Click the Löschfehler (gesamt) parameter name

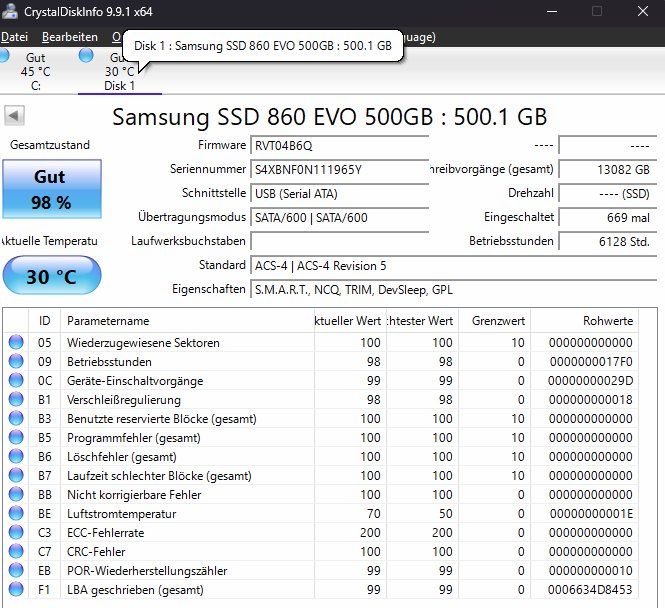click(x=122, y=457)
